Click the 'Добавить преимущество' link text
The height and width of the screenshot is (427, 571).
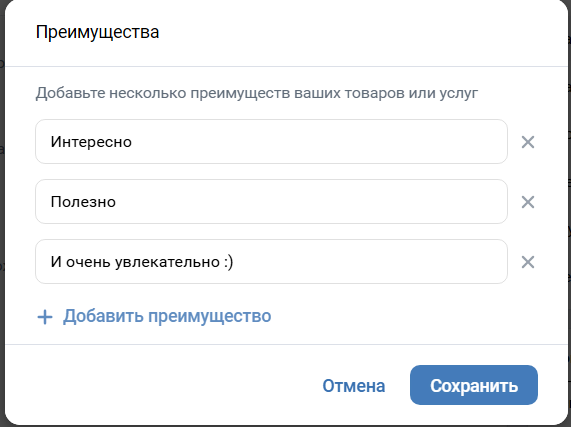pos(167,316)
